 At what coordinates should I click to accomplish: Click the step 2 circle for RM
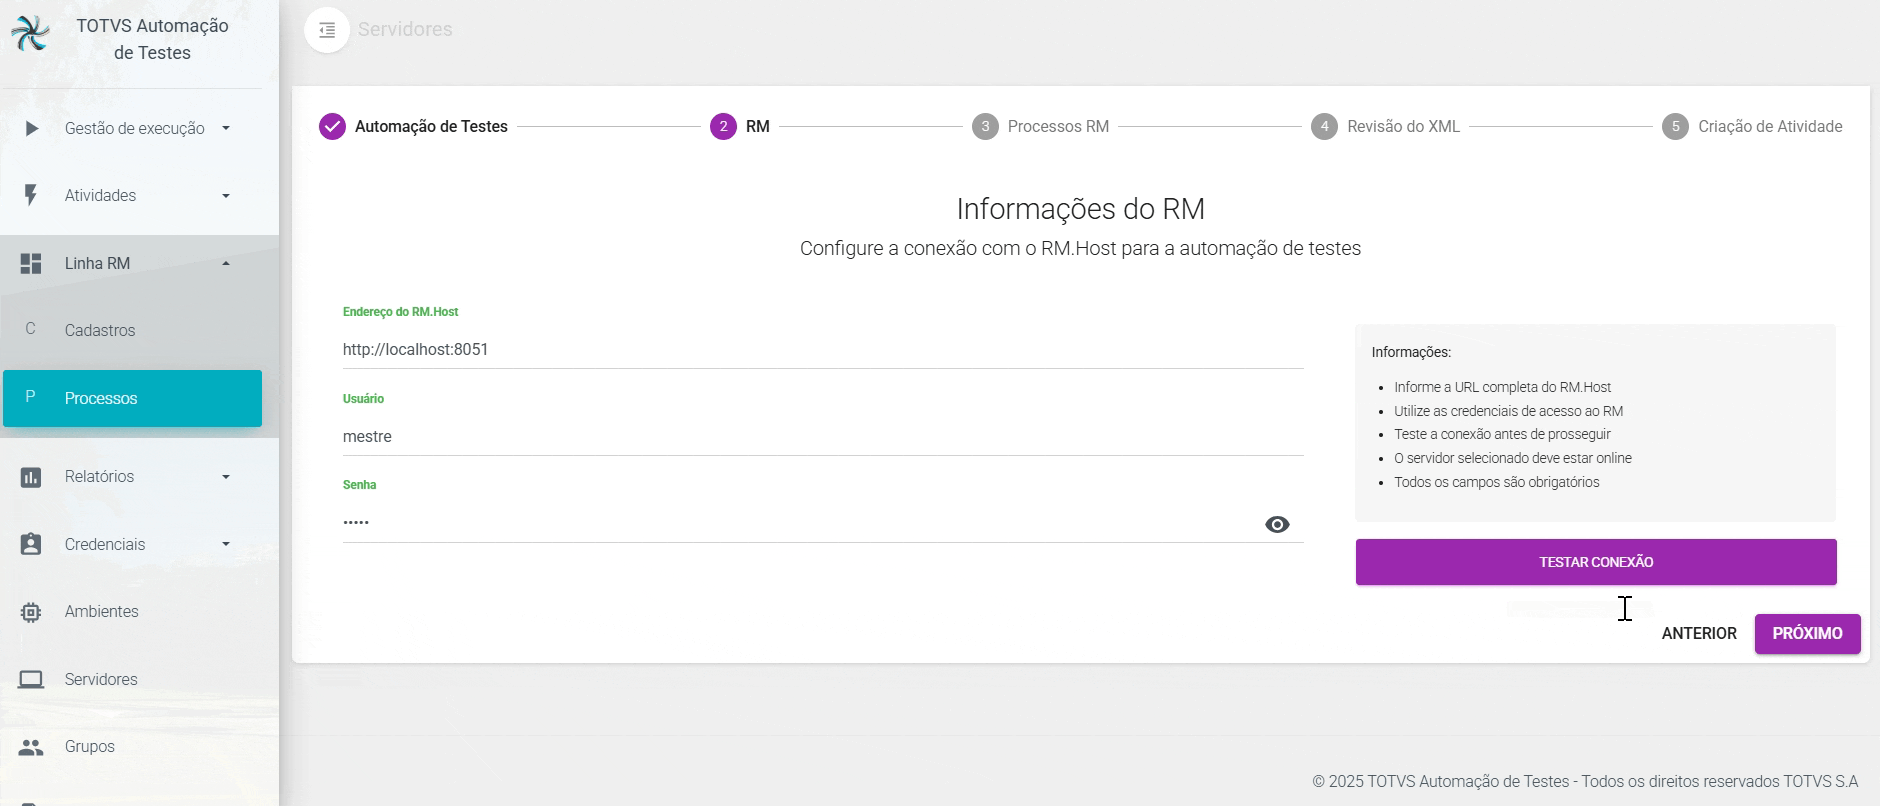(x=723, y=127)
